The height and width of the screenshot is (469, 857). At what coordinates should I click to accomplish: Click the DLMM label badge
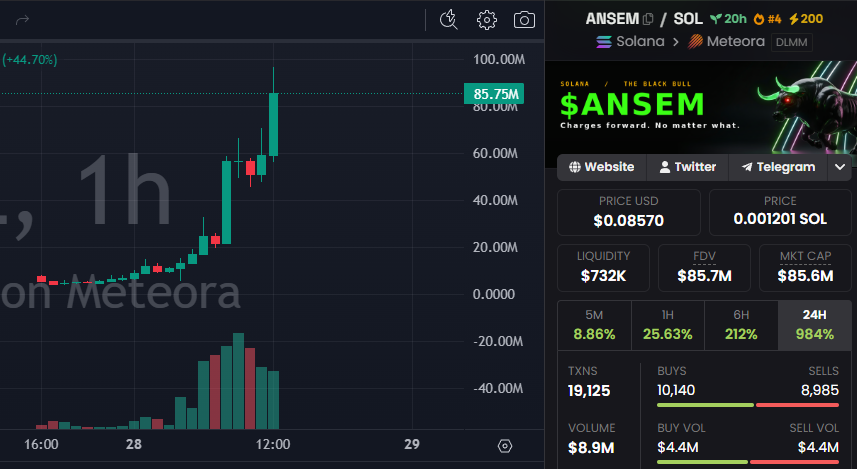pos(791,42)
